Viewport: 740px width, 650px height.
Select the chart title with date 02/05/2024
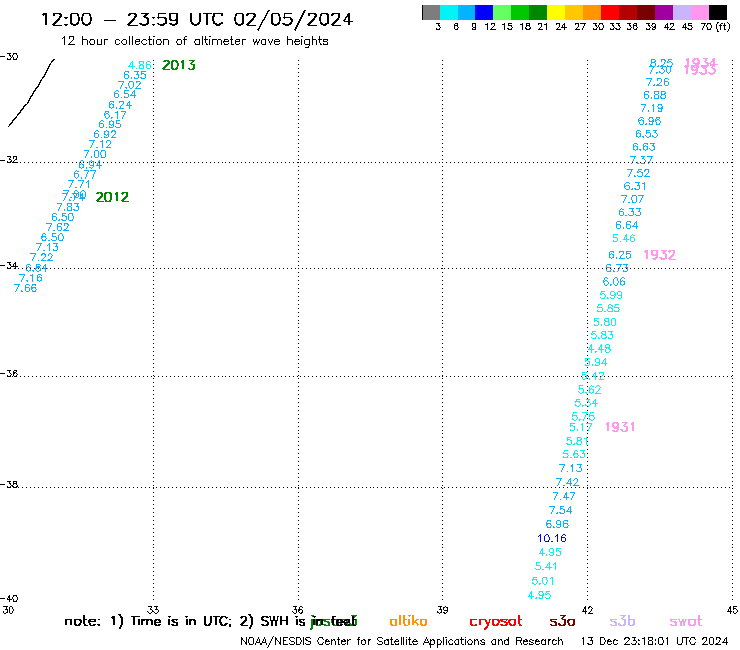pyautogui.click(x=197, y=19)
